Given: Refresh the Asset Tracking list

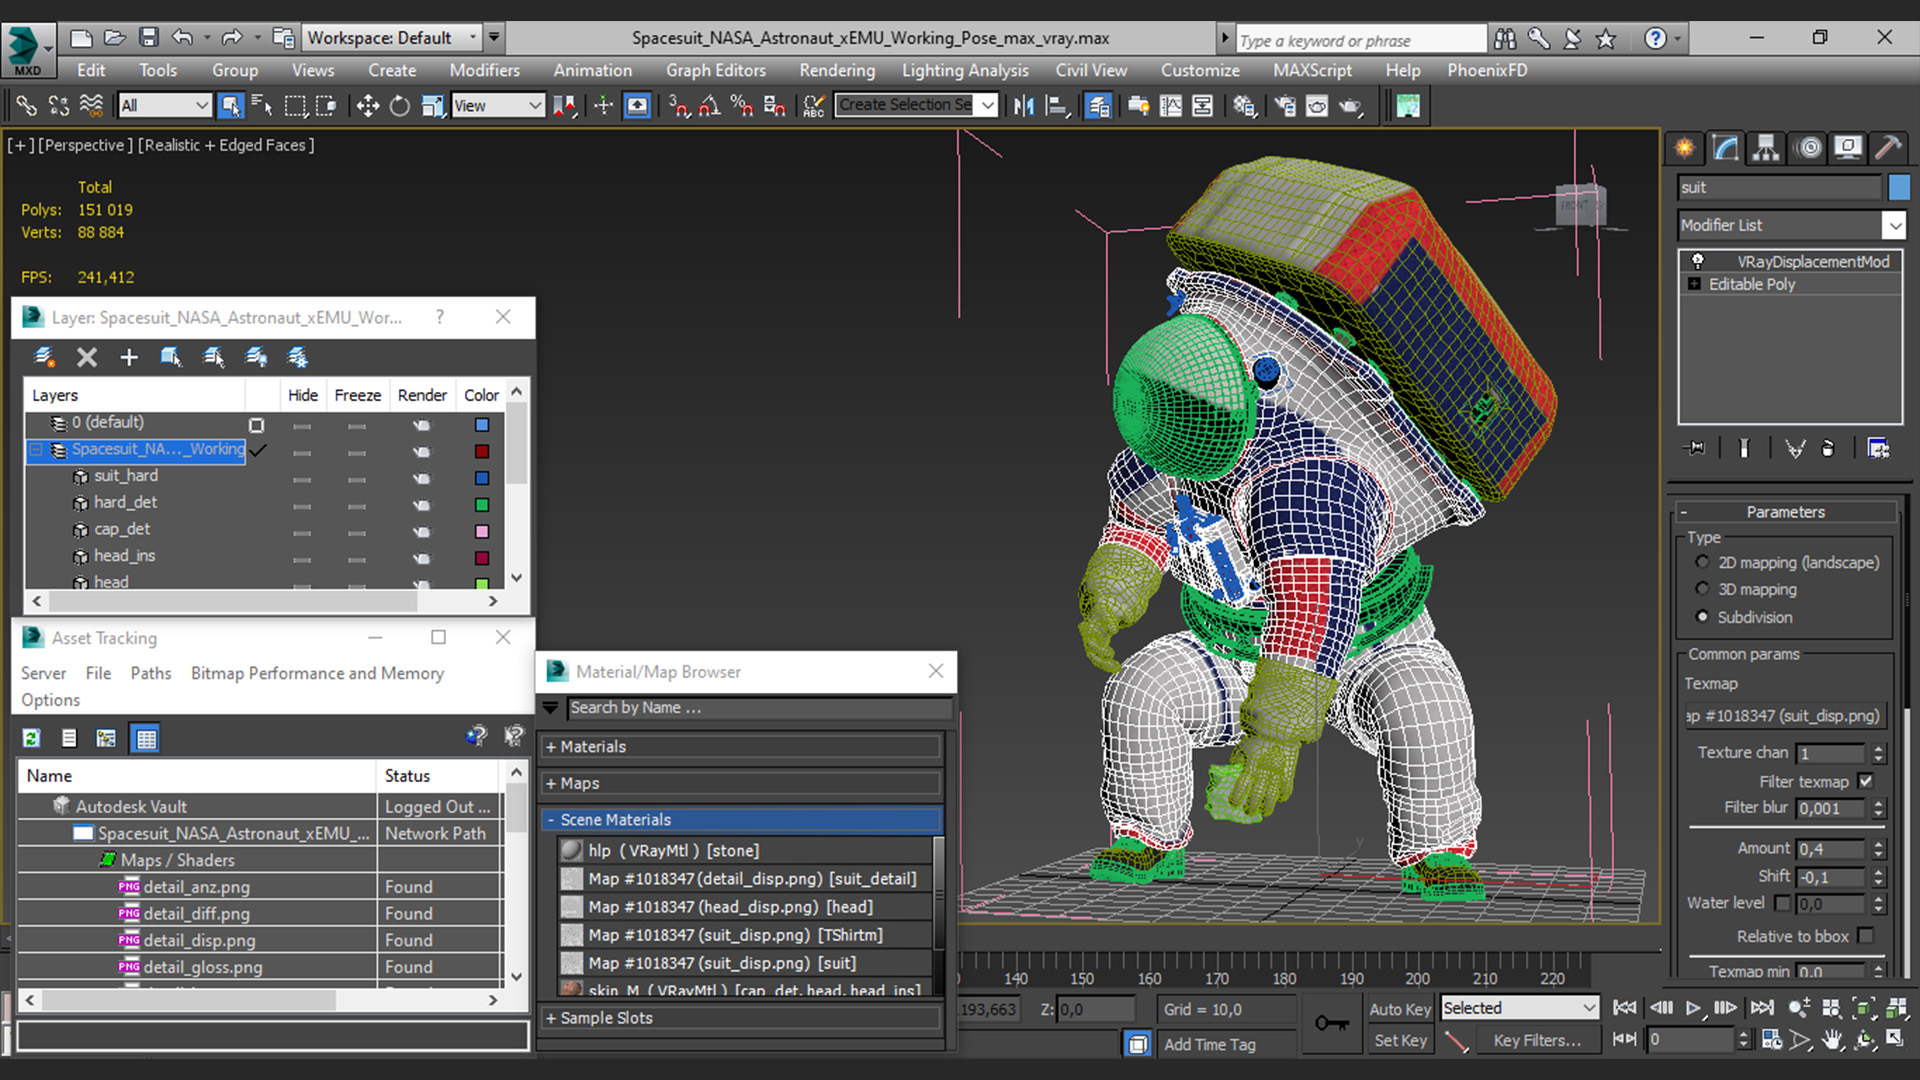Looking at the screenshot, I should point(31,738).
